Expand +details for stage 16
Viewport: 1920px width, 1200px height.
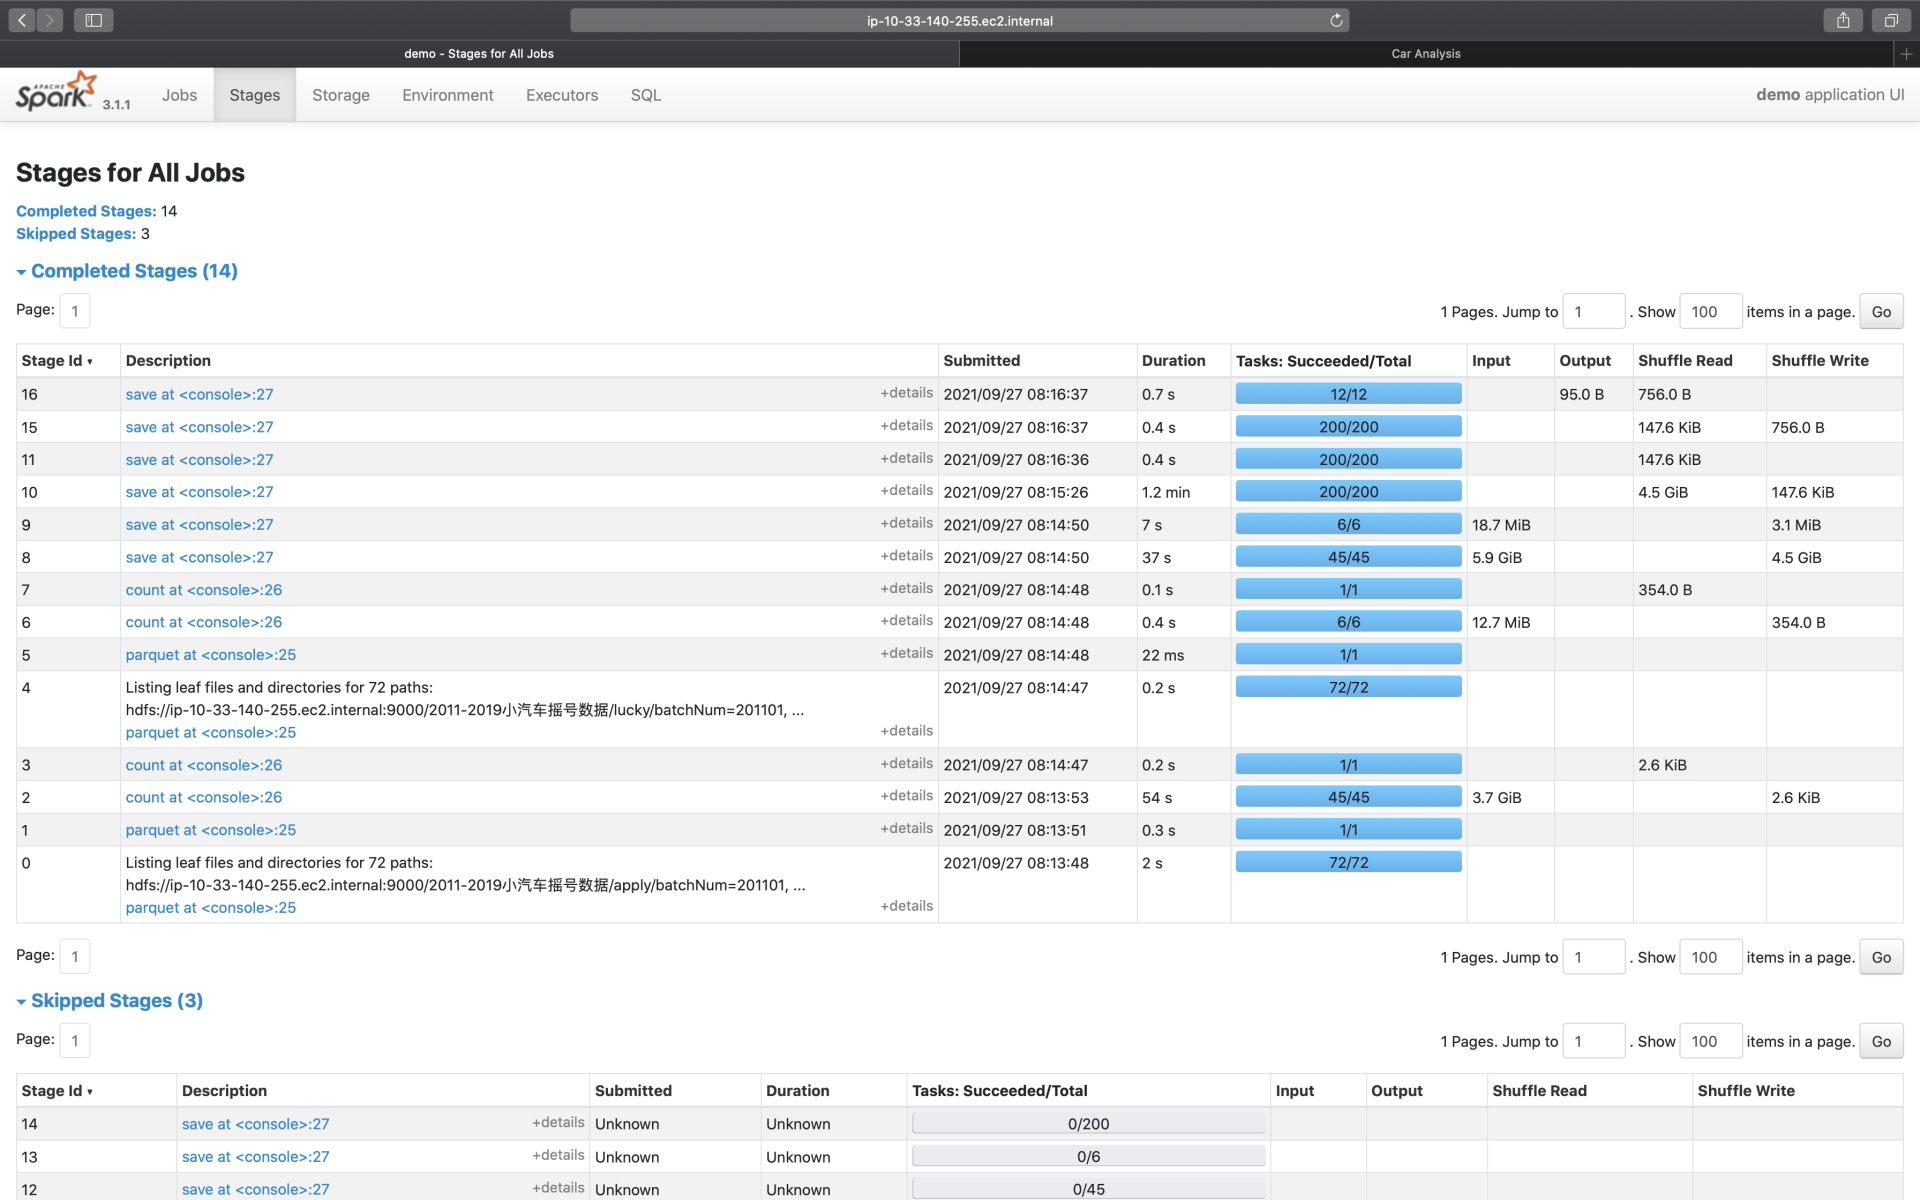906,393
